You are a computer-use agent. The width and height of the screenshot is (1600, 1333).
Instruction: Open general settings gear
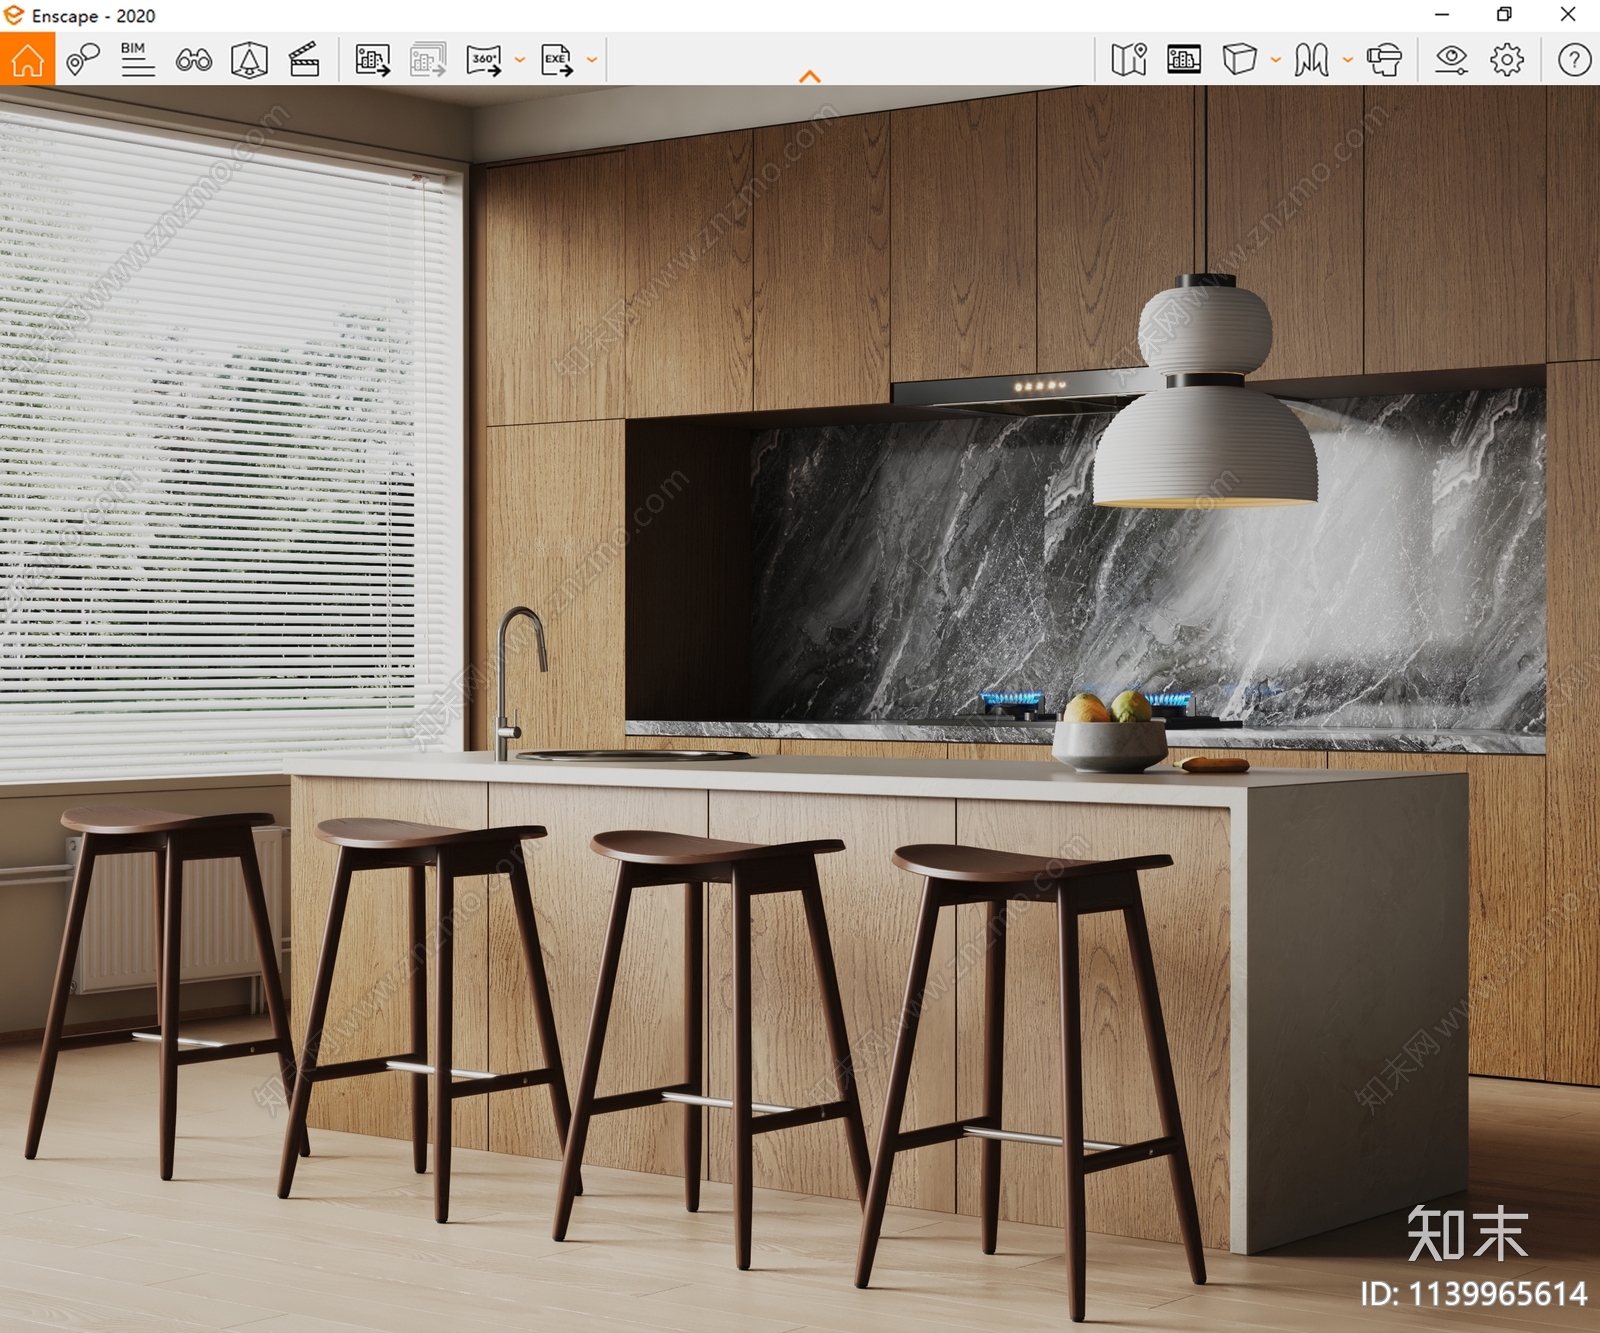click(x=1507, y=60)
